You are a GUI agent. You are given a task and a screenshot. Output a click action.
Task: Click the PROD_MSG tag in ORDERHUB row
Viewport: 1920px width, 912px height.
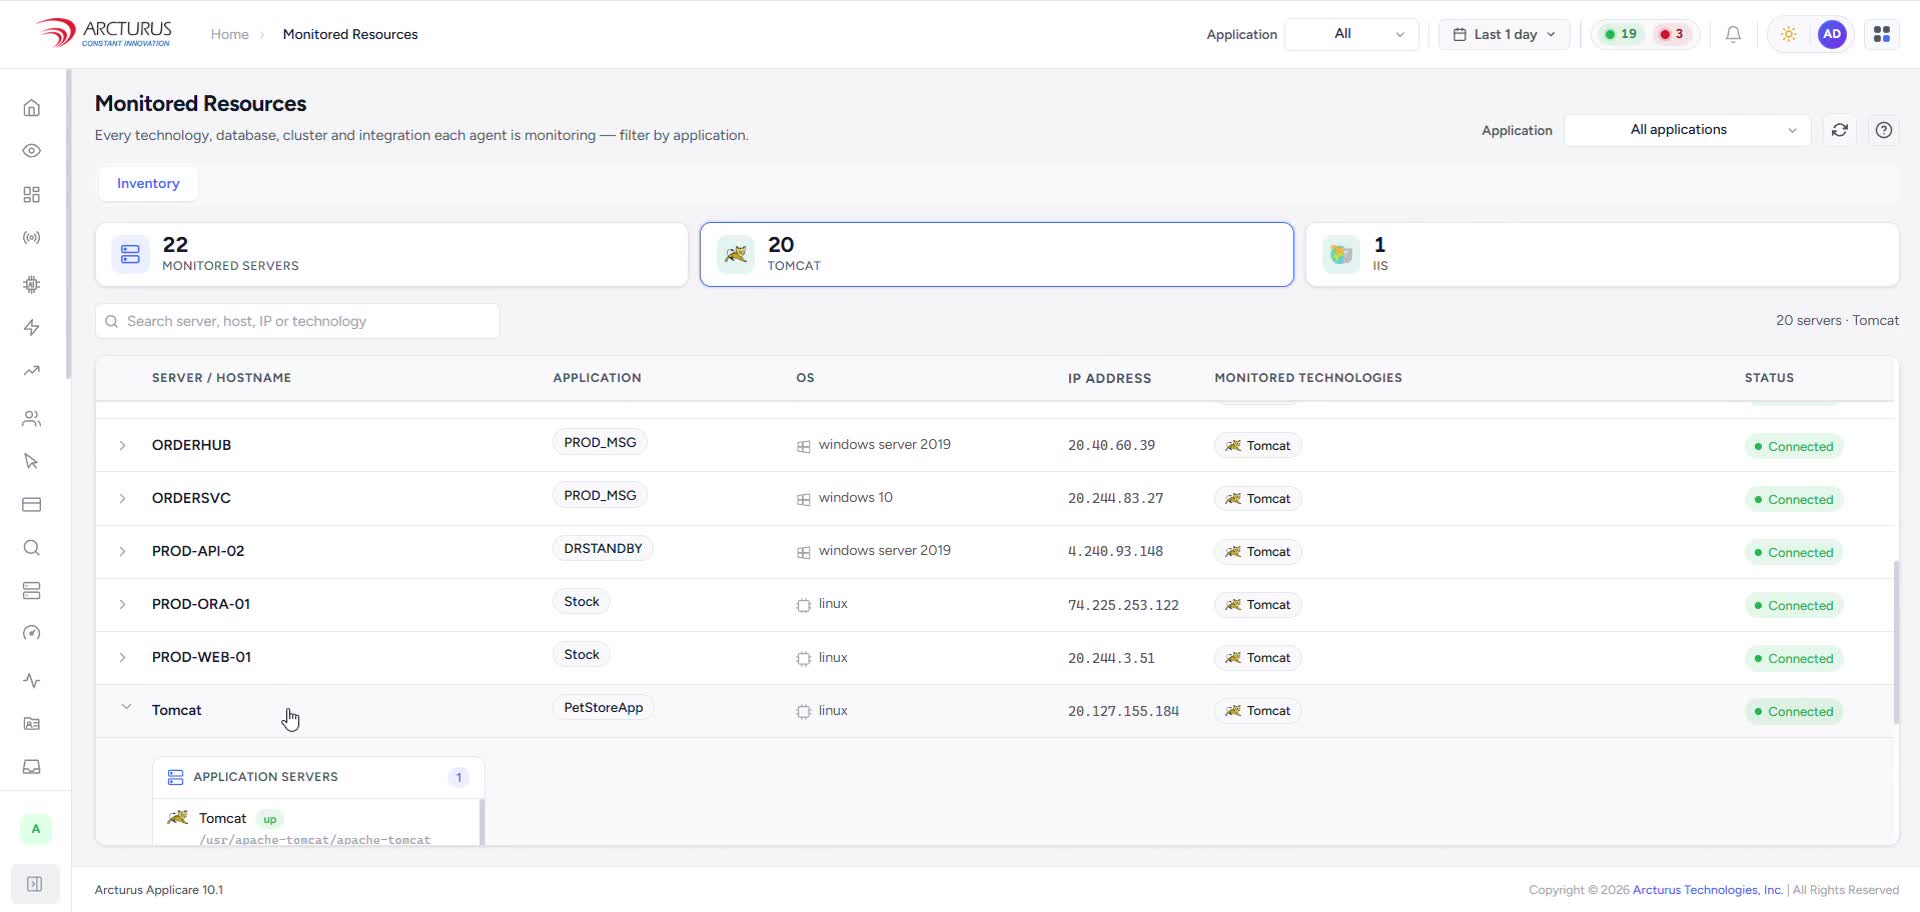(x=600, y=442)
